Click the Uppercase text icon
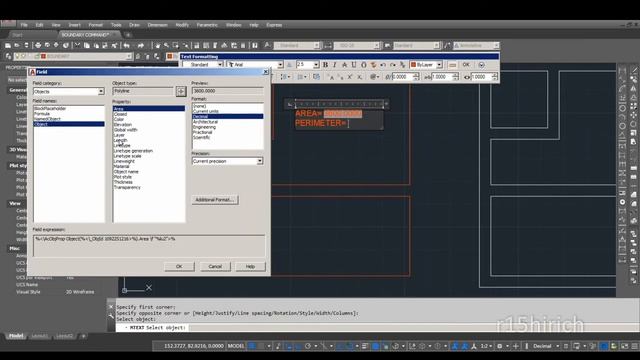This screenshot has height=360, width=640. click(331, 77)
